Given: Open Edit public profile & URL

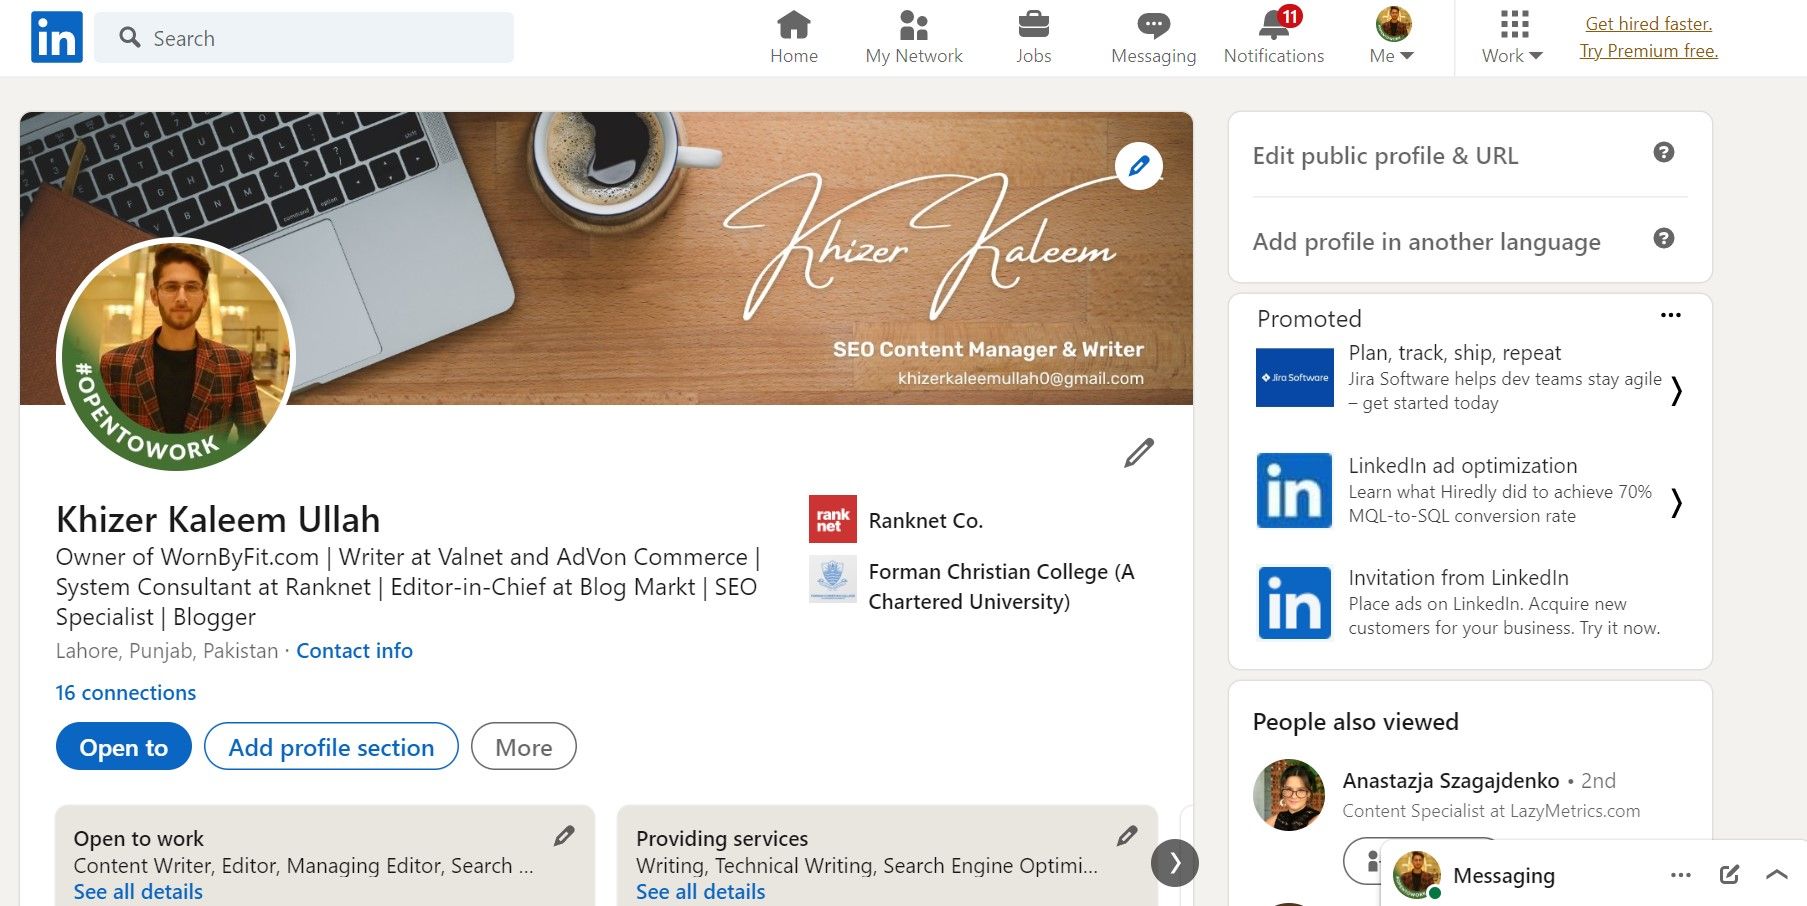Looking at the screenshot, I should (1385, 156).
